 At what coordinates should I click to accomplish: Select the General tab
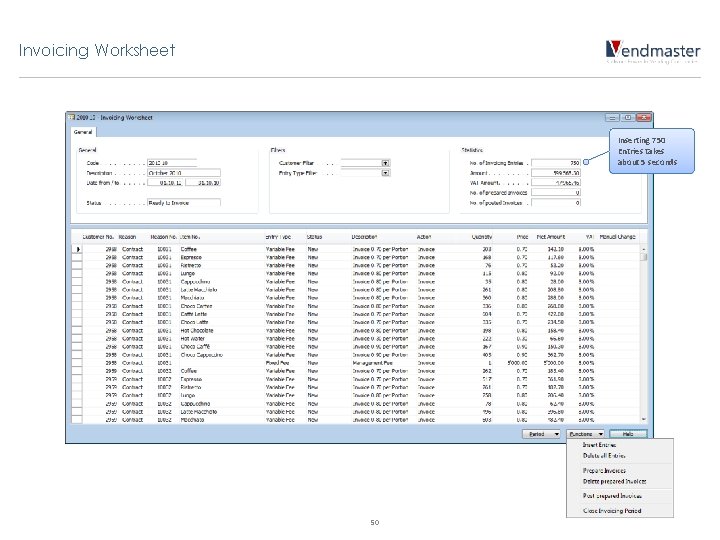[83, 132]
